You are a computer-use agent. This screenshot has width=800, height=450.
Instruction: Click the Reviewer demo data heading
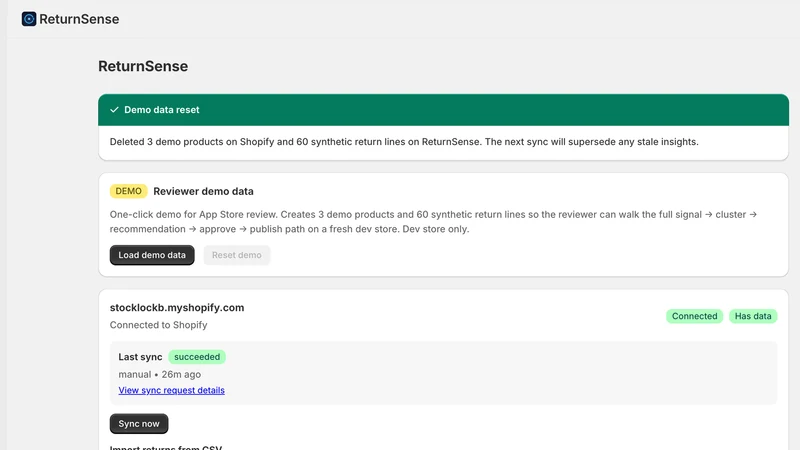pyautogui.click(x=204, y=191)
